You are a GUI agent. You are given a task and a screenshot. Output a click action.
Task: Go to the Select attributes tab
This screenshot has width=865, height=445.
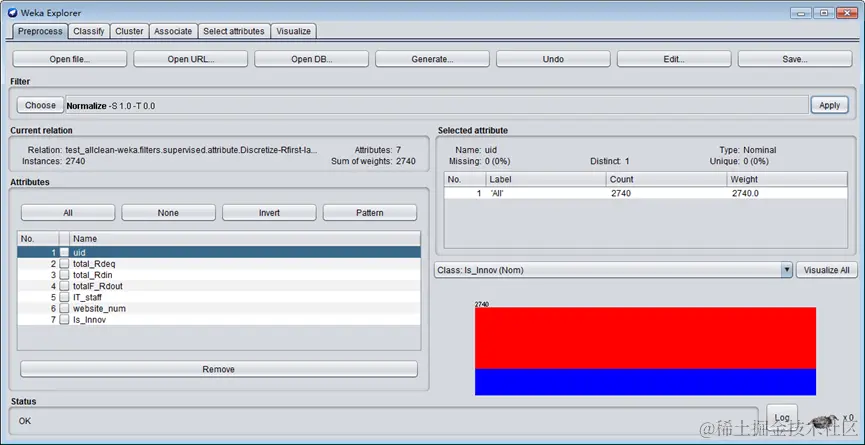(x=234, y=31)
